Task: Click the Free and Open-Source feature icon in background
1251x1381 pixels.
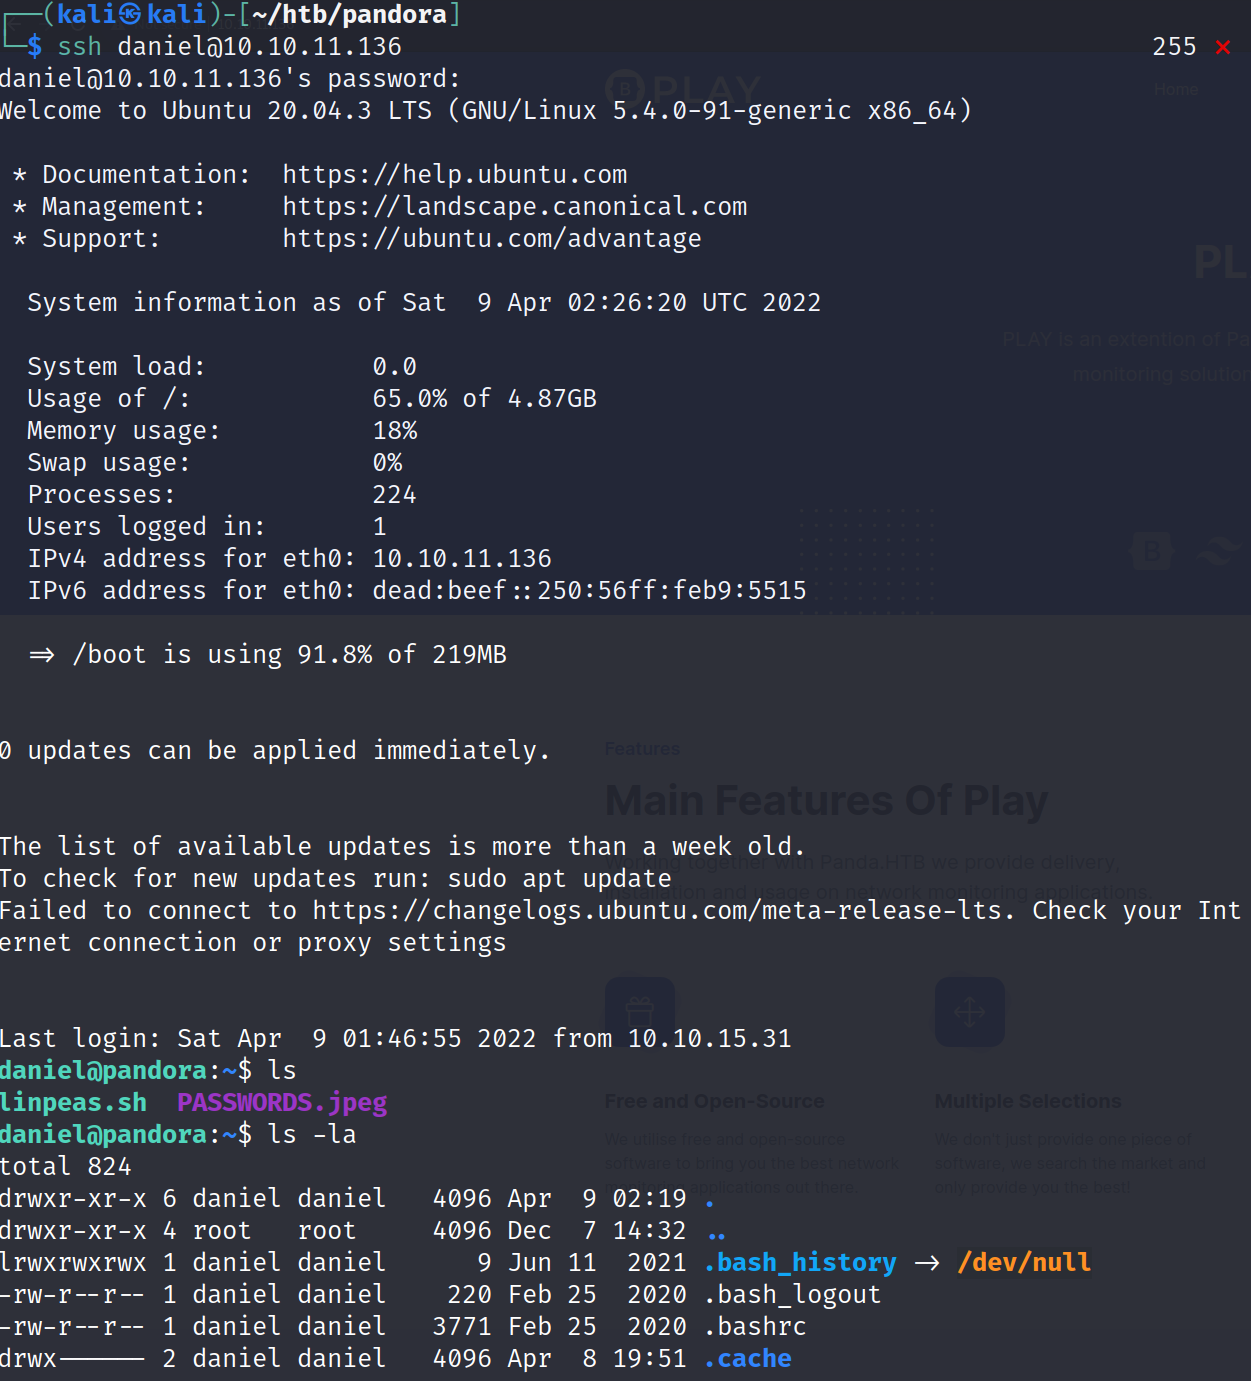Action: click(x=640, y=1012)
